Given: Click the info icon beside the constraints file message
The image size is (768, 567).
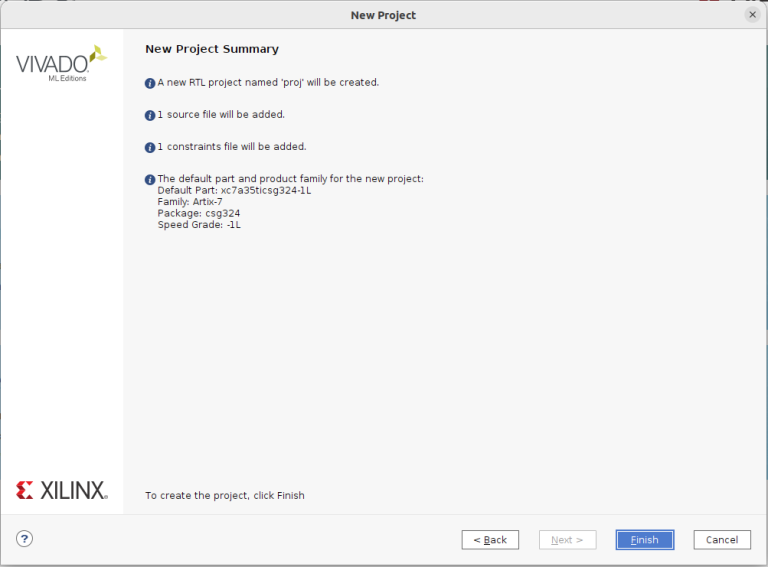Looking at the screenshot, I should [150, 147].
